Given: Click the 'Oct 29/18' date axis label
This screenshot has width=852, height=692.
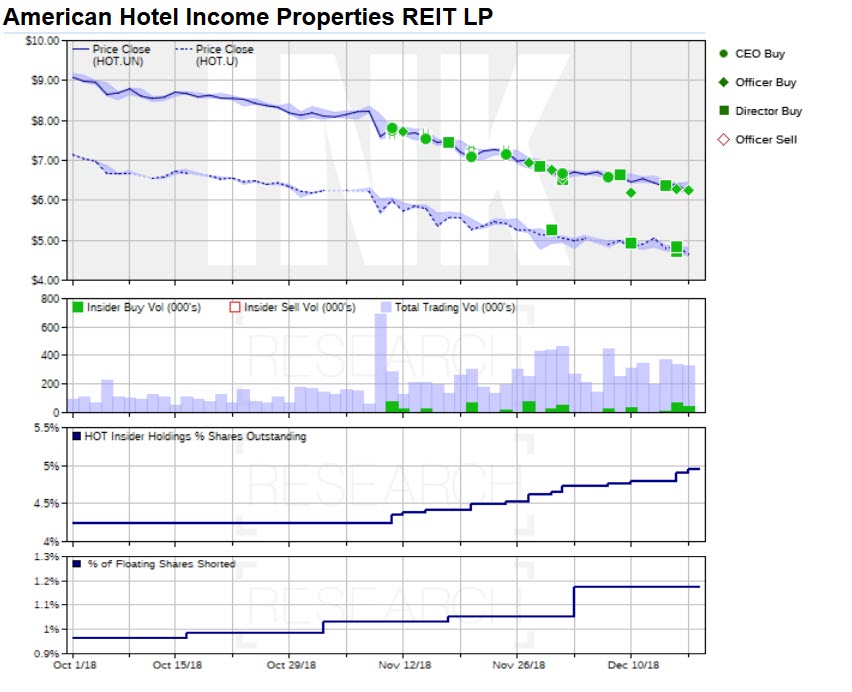Looking at the screenshot, I should [x=291, y=665].
